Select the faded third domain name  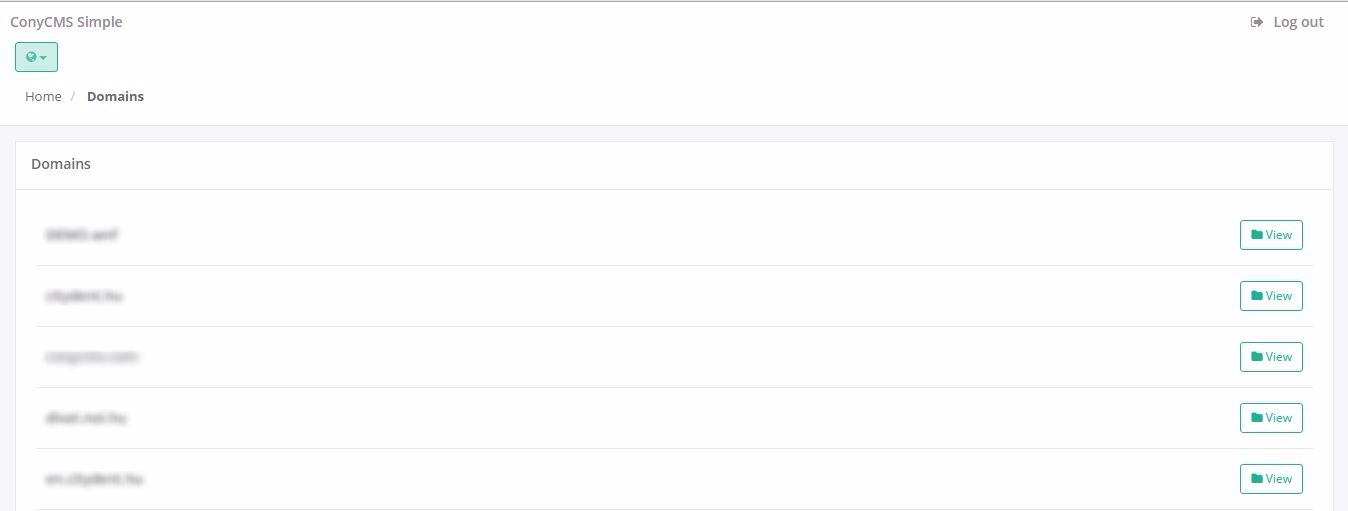[x=91, y=357]
